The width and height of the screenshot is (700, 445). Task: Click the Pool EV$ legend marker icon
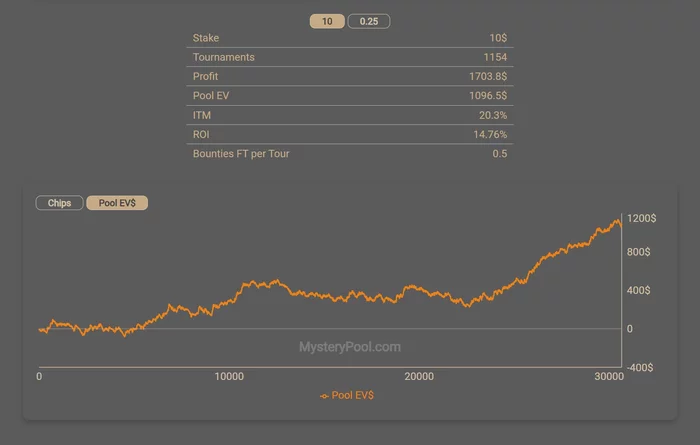(325, 396)
